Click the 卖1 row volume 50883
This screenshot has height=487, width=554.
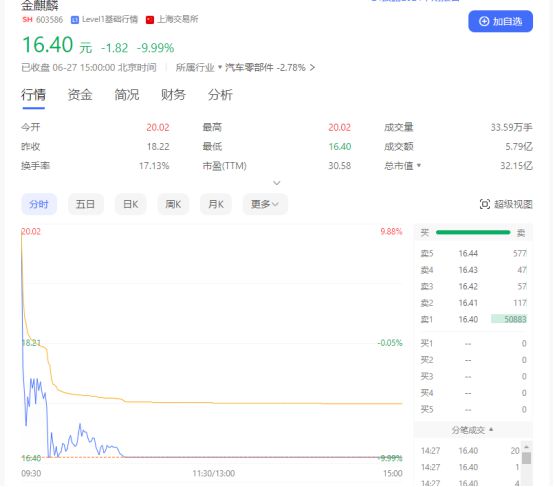(x=509, y=319)
